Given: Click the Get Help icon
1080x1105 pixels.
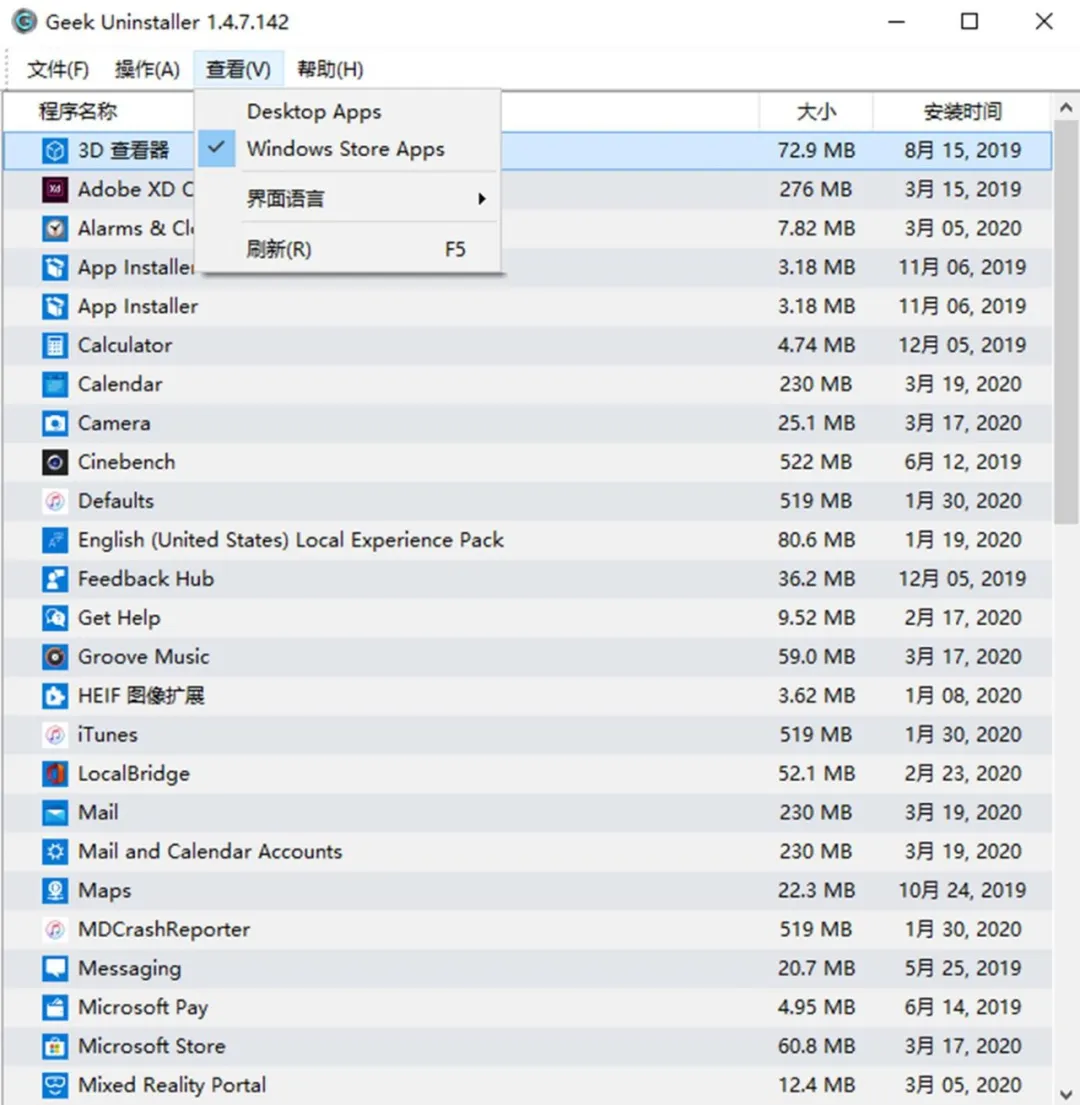Looking at the screenshot, I should (x=55, y=618).
